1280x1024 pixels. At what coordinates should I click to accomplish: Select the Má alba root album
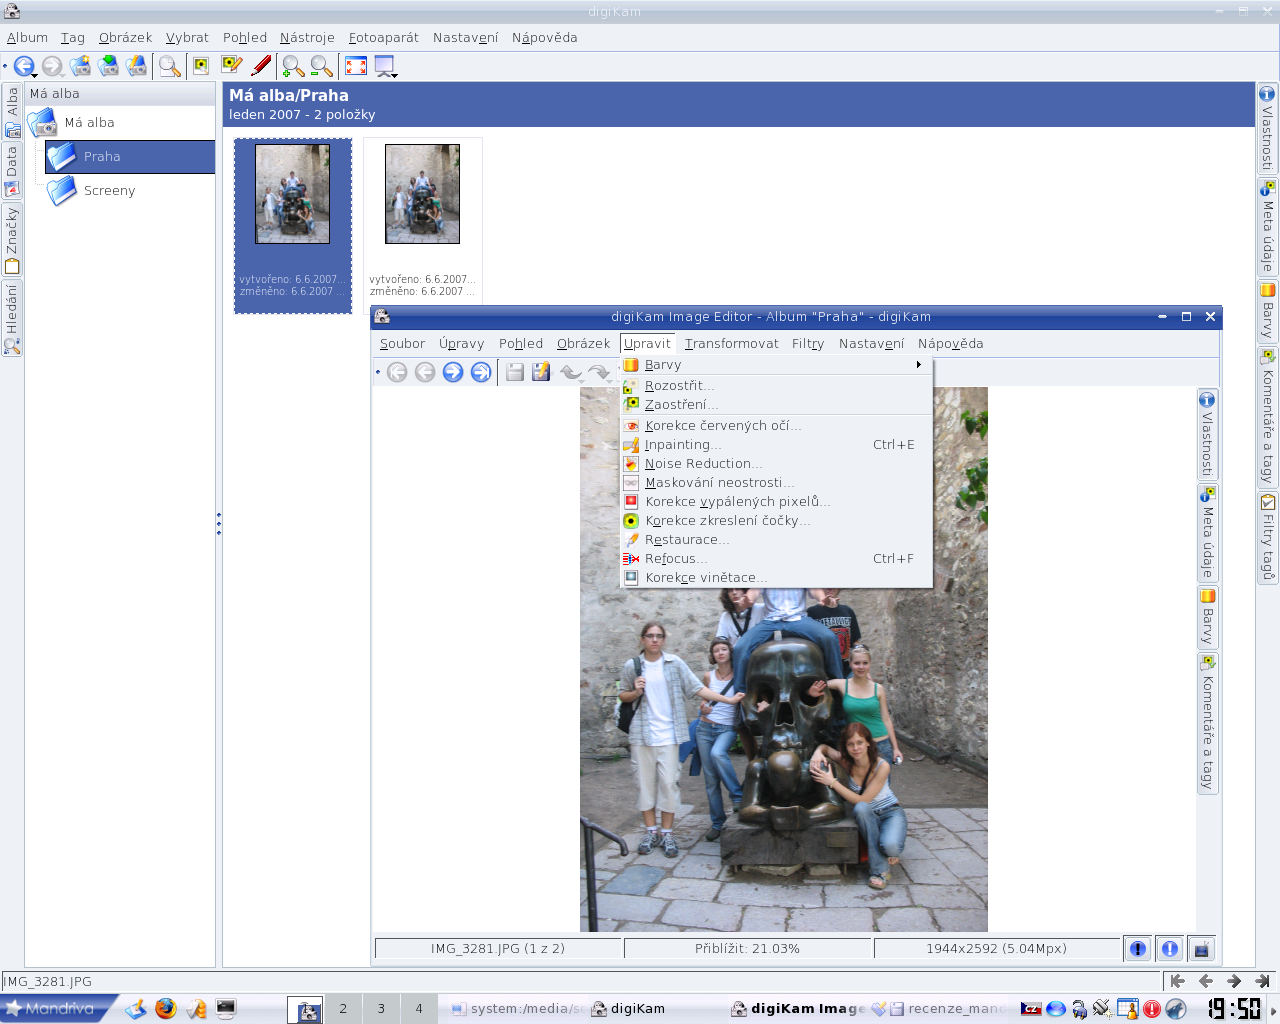[x=89, y=123]
